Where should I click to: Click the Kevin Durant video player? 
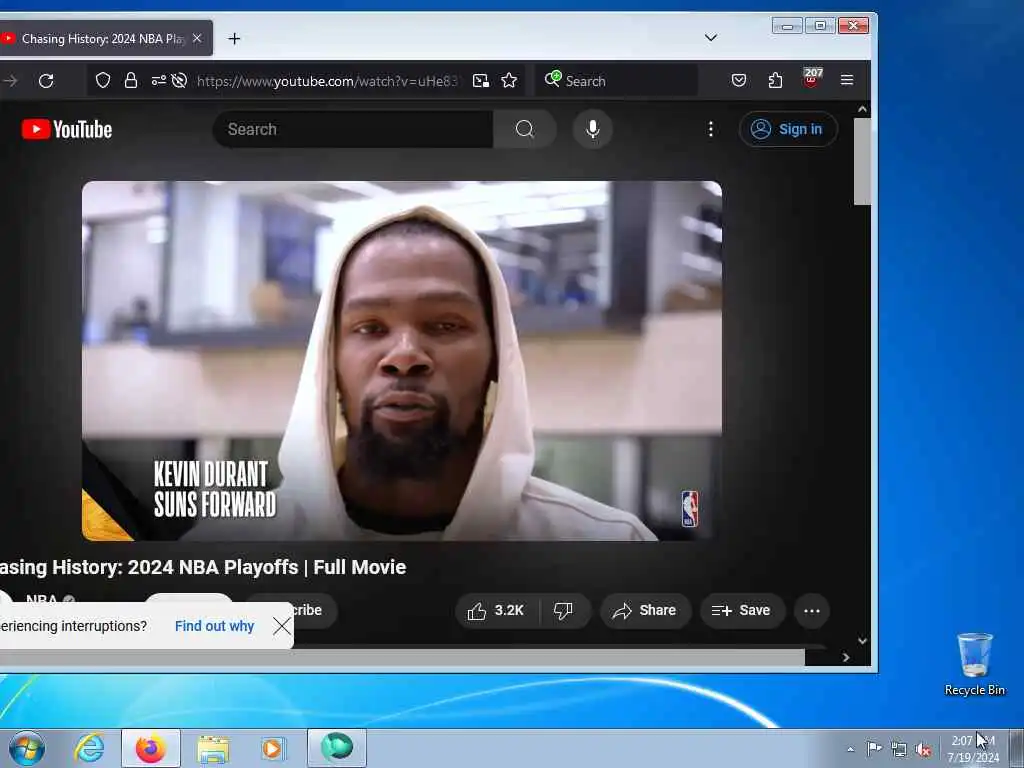402,360
